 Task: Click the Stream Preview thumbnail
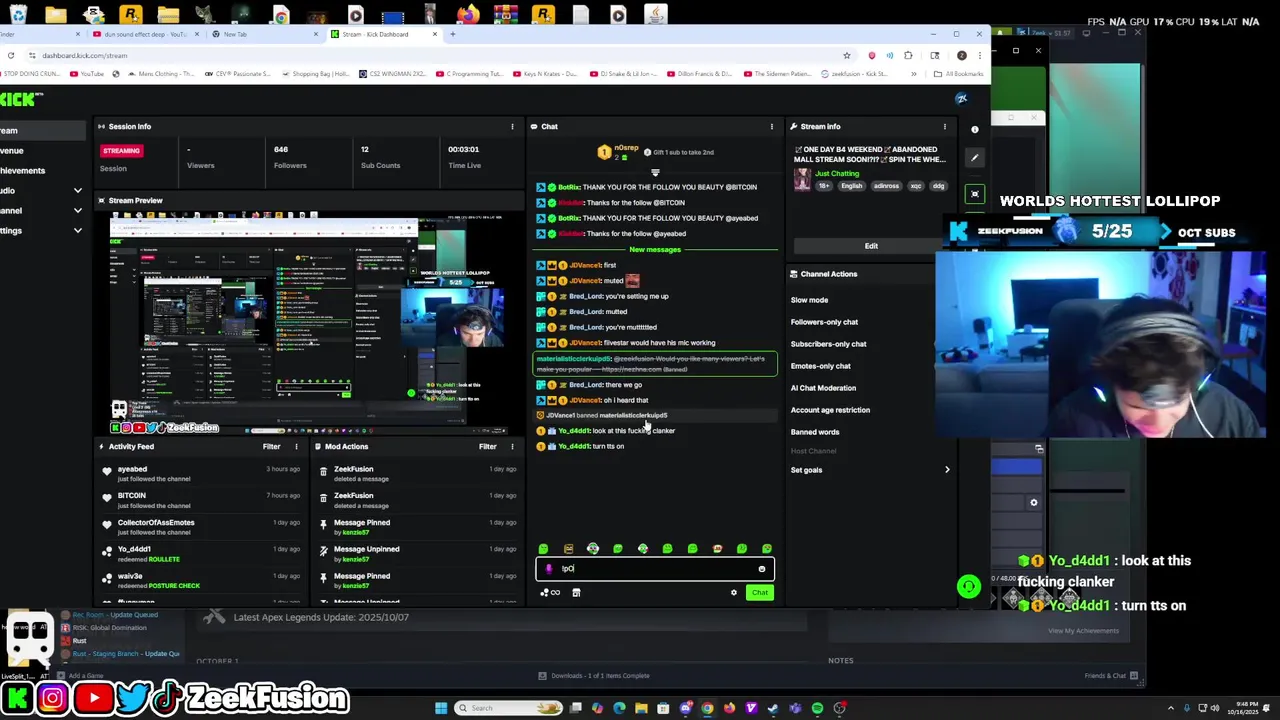(x=309, y=324)
